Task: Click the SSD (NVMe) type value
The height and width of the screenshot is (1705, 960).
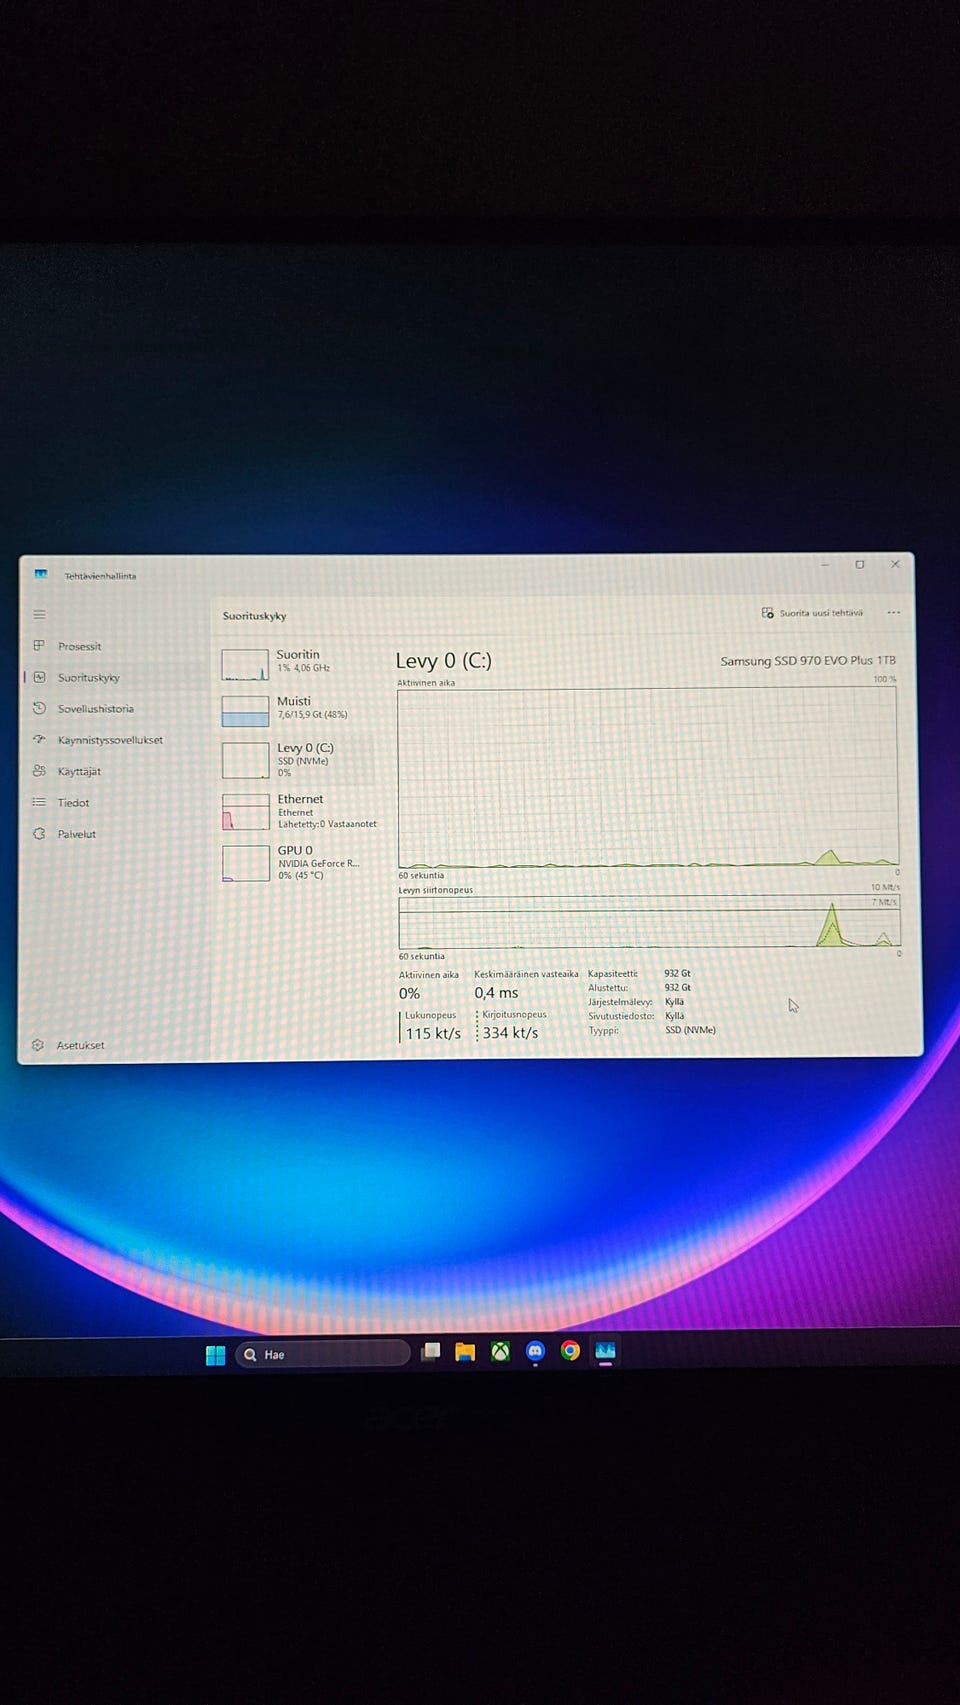Action: click(x=690, y=1030)
